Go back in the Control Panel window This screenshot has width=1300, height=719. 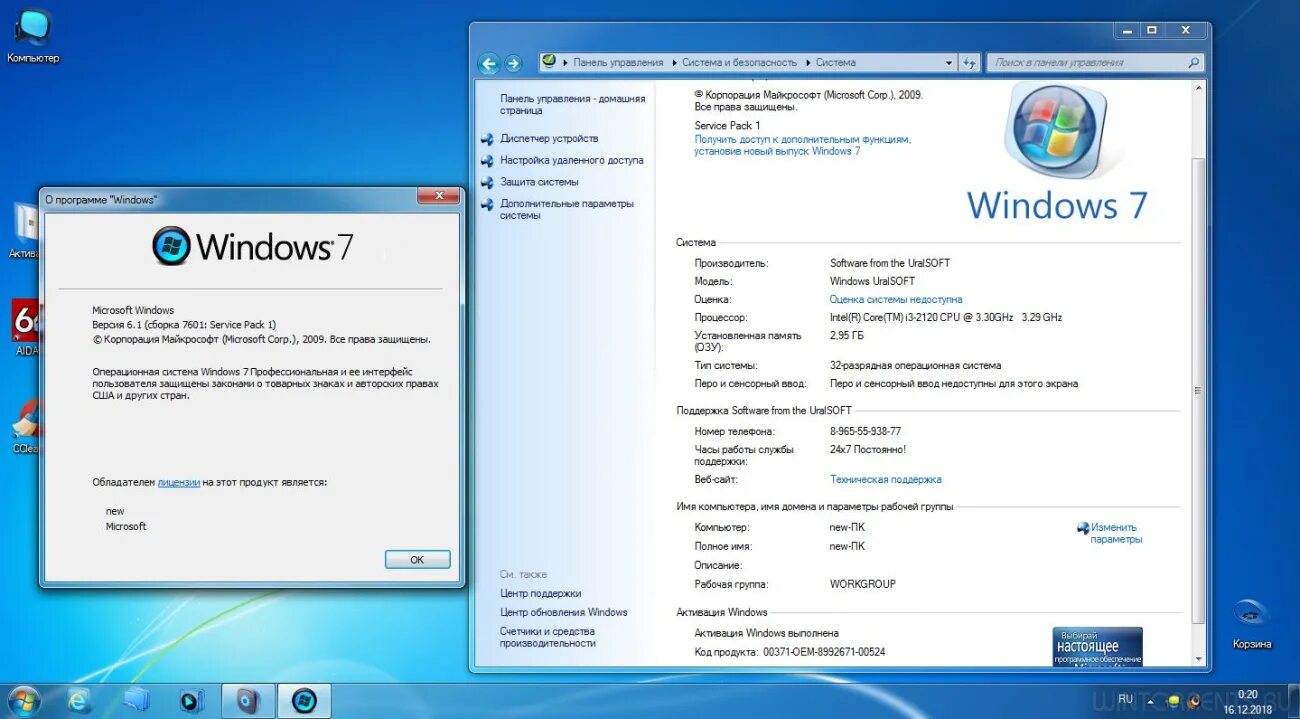489,63
